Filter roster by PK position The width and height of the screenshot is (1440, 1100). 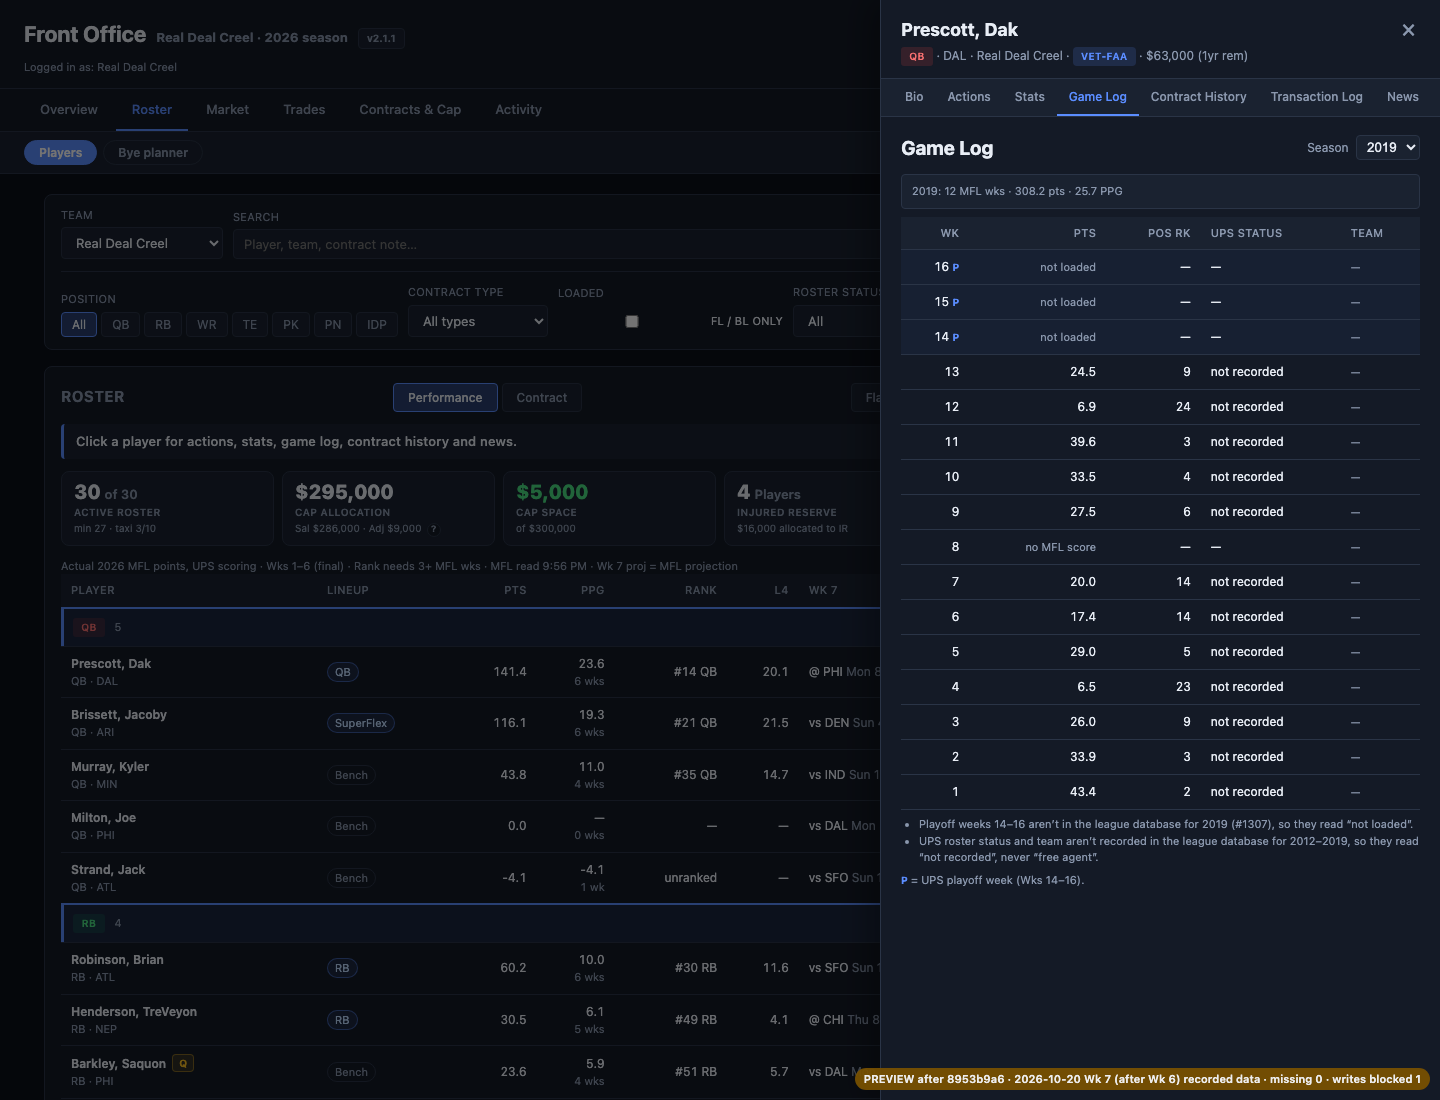[x=291, y=324]
